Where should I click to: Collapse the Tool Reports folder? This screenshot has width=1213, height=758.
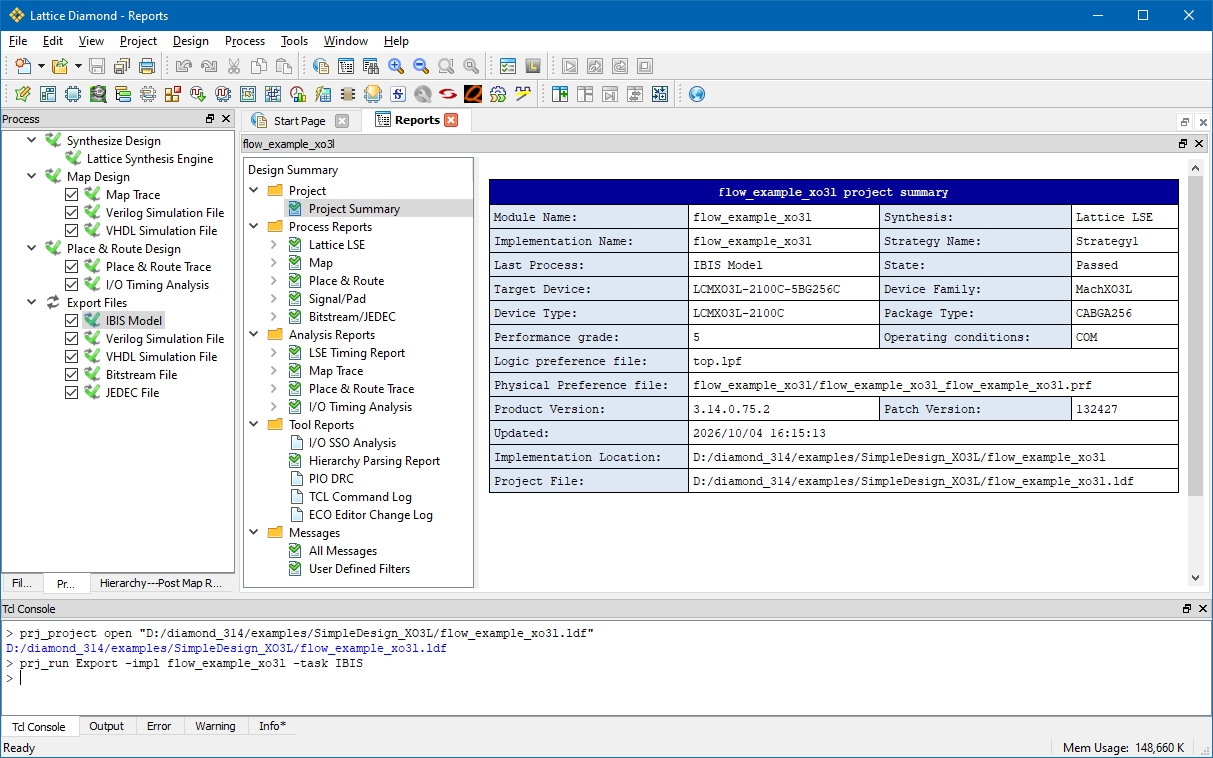point(254,425)
